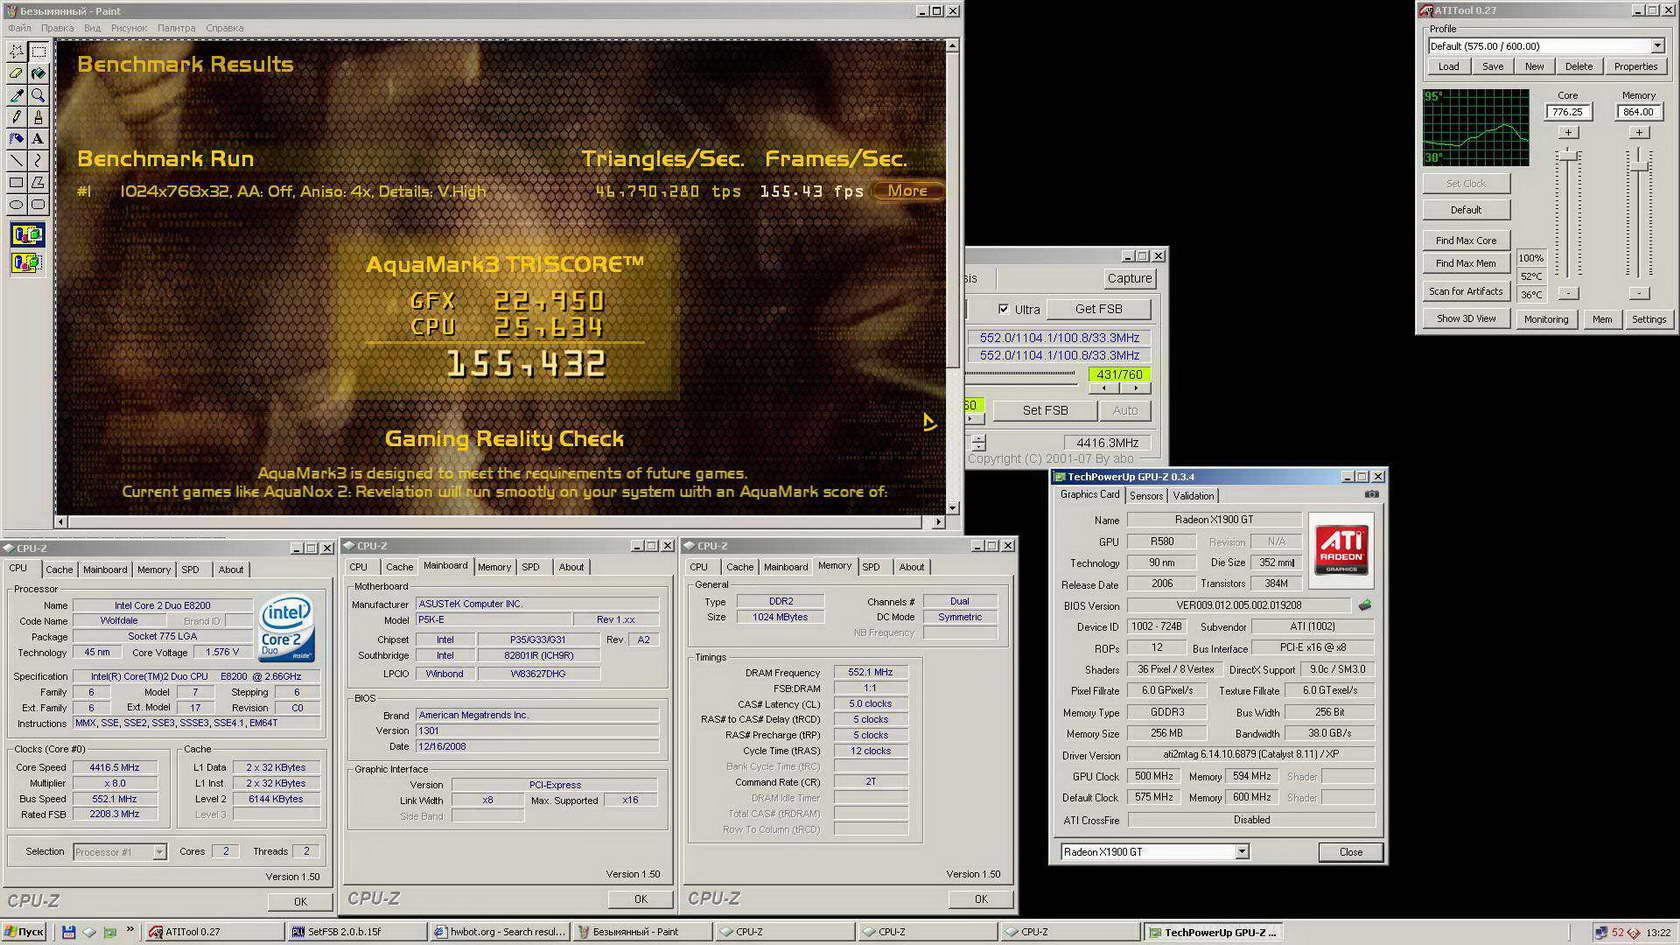The height and width of the screenshot is (945, 1680).
Task: Click the ATITool Memory clock slider handle
Action: 1639,166
